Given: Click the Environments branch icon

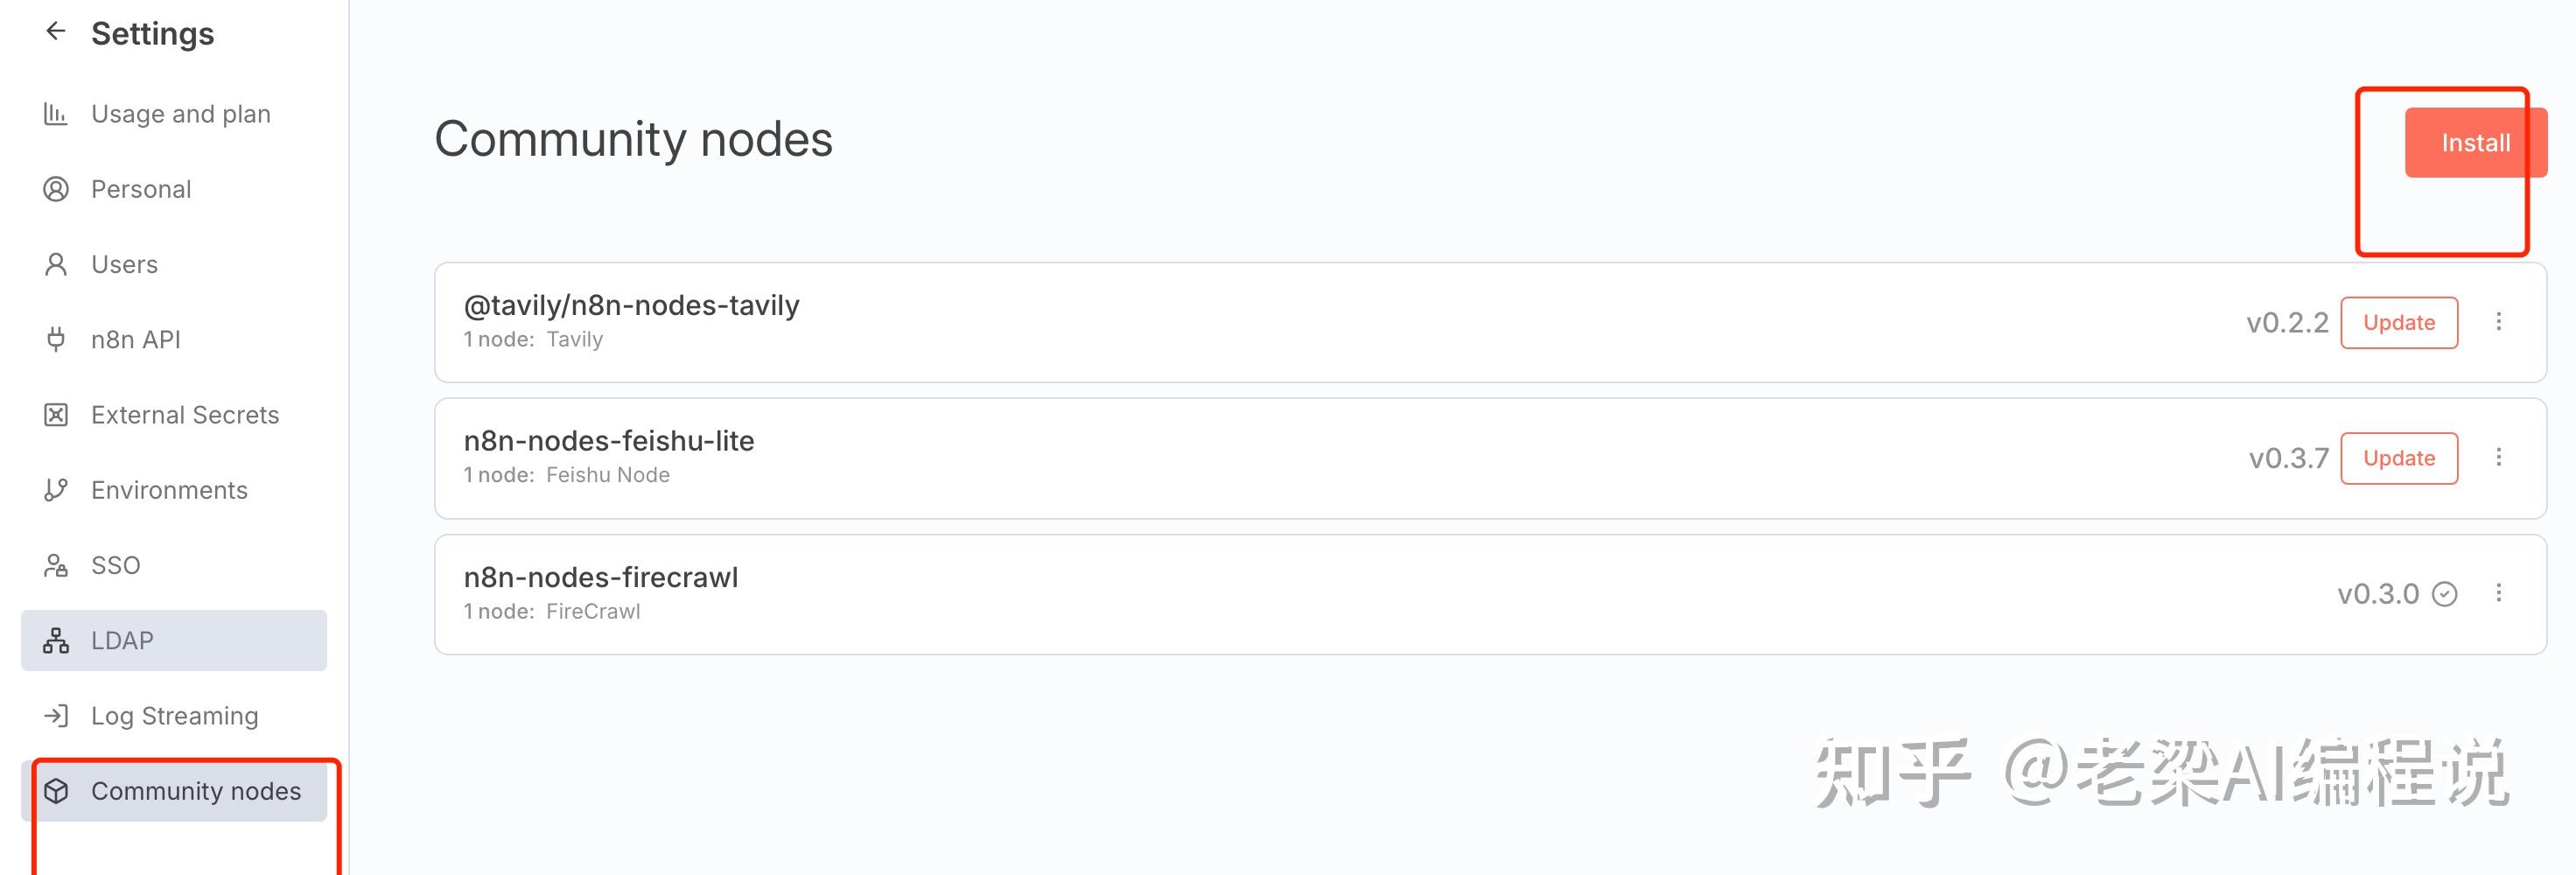Looking at the screenshot, I should tap(56, 490).
